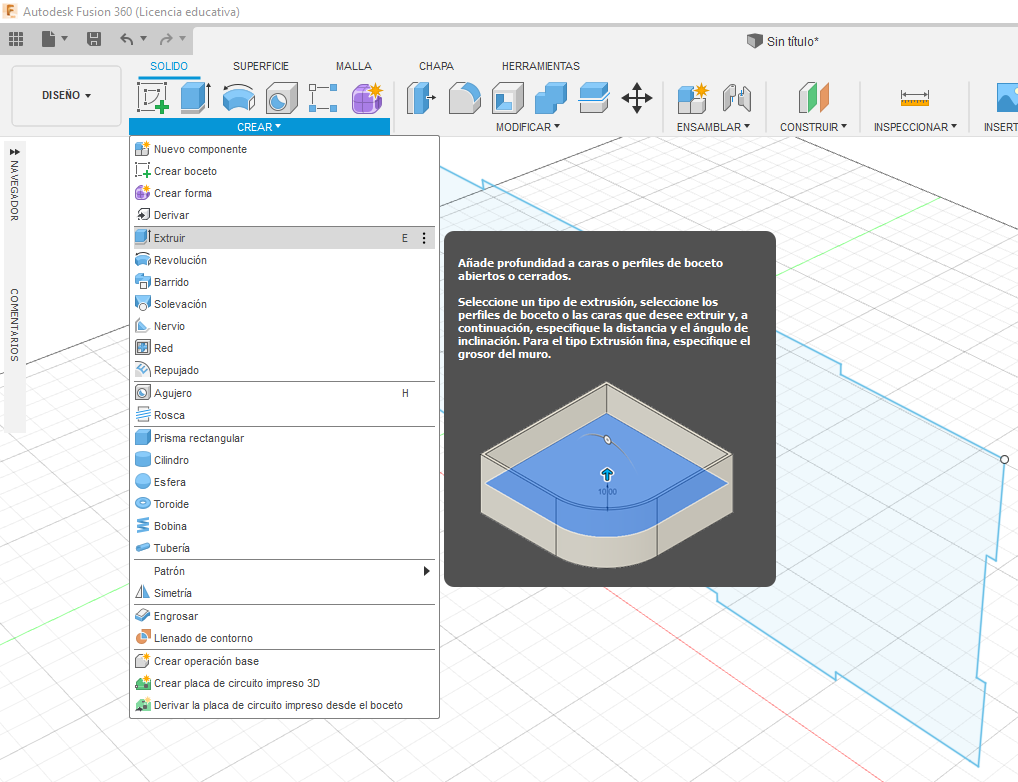Select Rosca in the Crear menu
The width and height of the screenshot is (1018, 782).
pyautogui.click(x=284, y=416)
